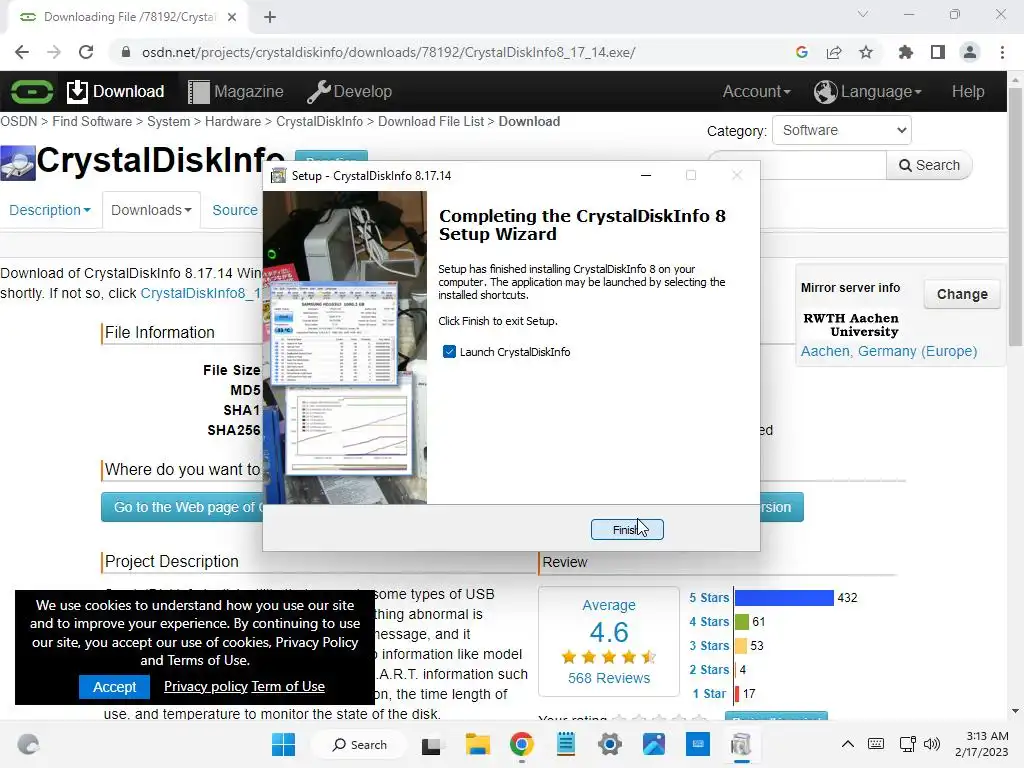Click the address bar URL
The height and width of the screenshot is (768, 1024).
(x=389, y=52)
